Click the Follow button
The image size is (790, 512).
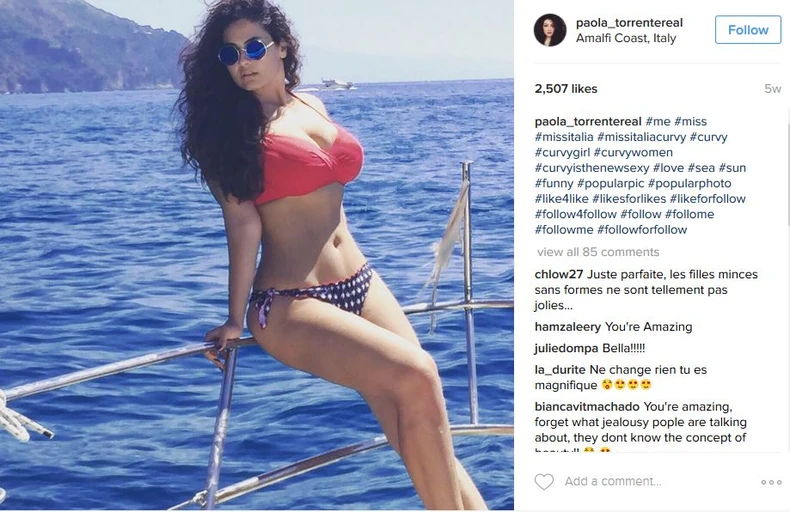click(748, 30)
